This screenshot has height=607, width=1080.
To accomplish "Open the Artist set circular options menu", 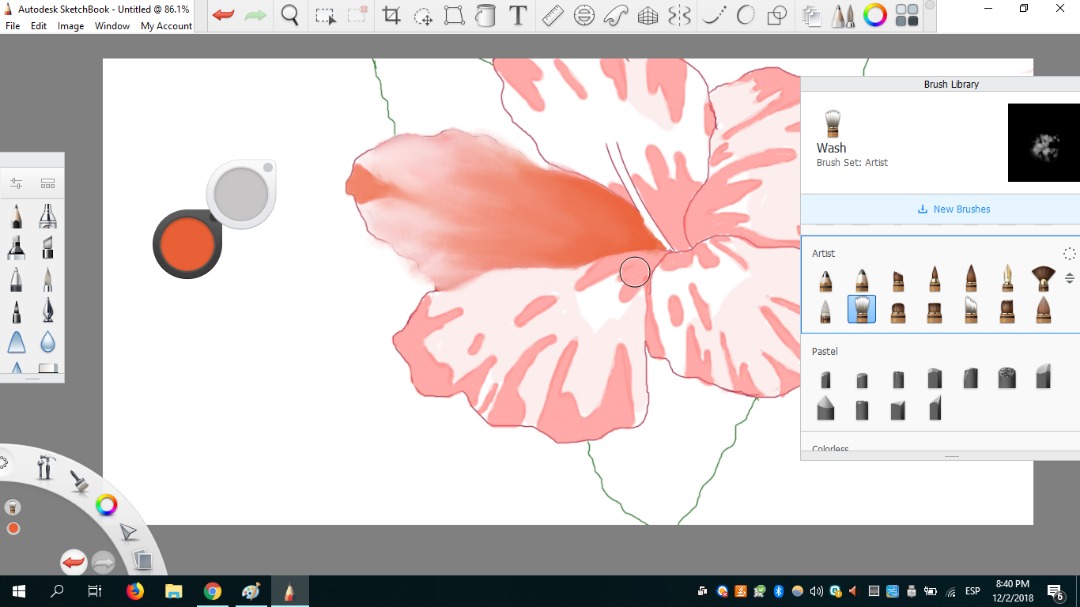I will pyautogui.click(x=1069, y=254).
